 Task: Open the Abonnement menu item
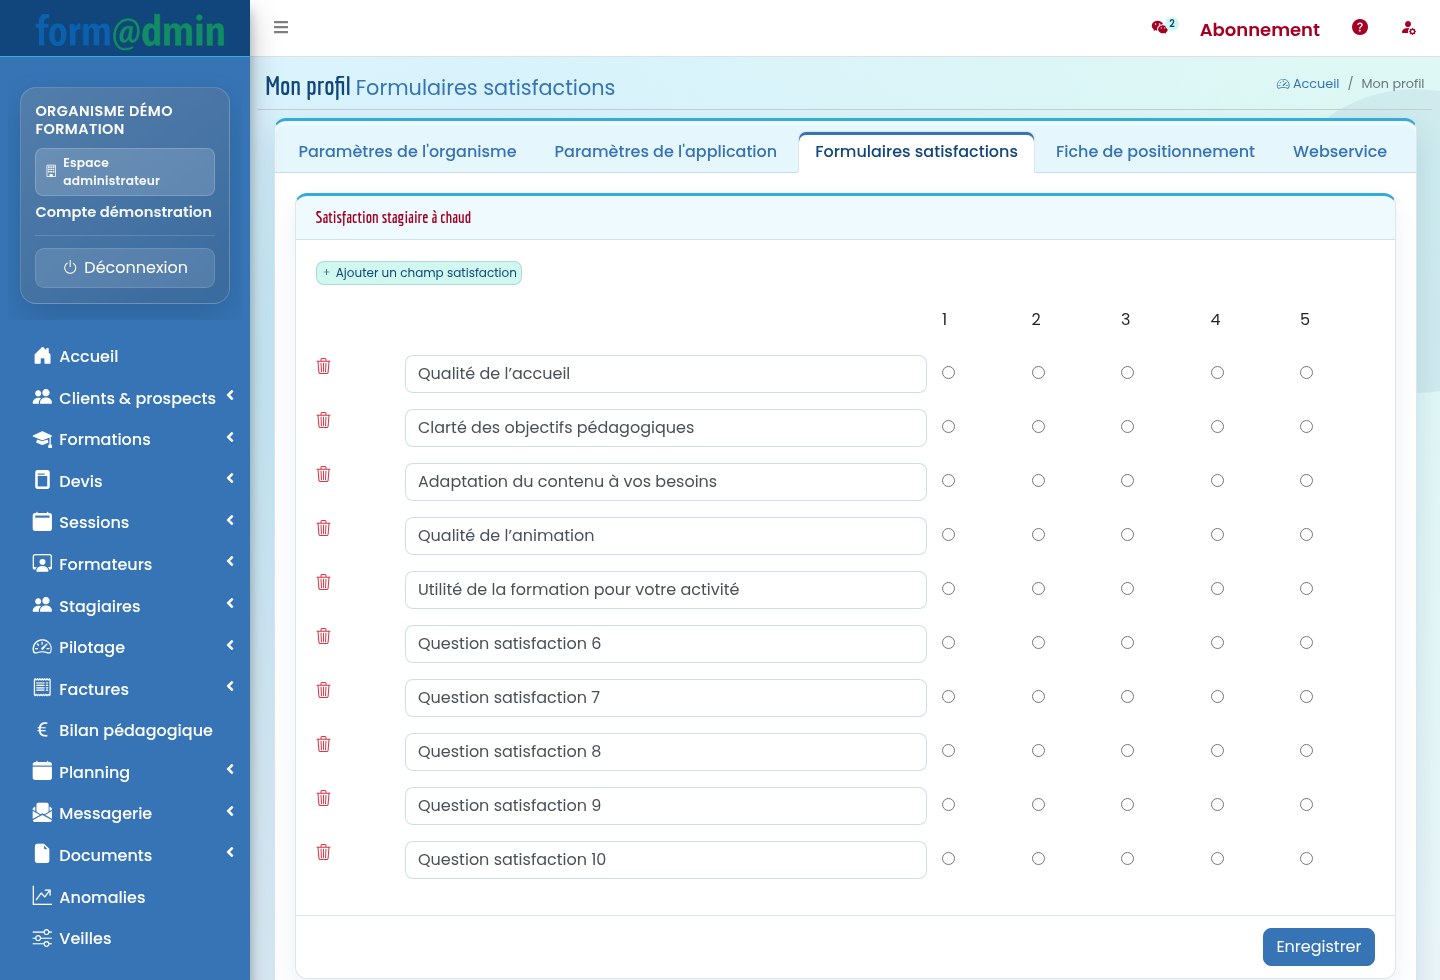coord(1259,30)
